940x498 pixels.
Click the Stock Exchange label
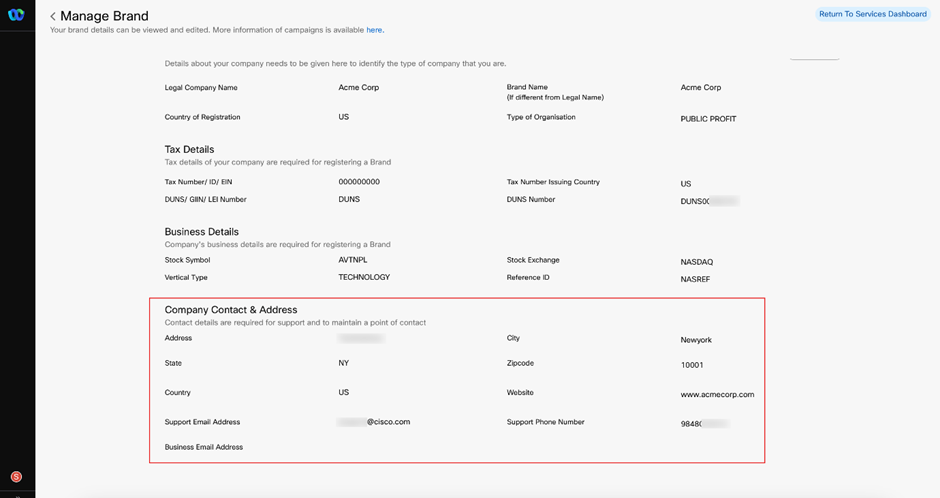click(533, 260)
